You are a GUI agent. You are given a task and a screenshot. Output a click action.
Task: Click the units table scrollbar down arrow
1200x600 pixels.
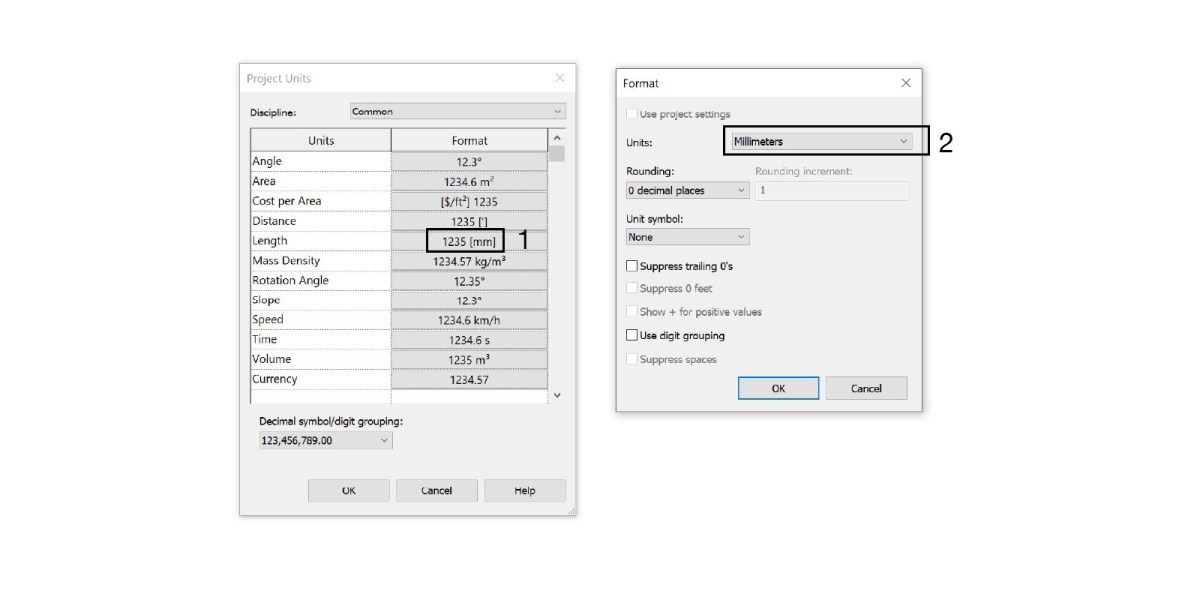[x=559, y=394]
